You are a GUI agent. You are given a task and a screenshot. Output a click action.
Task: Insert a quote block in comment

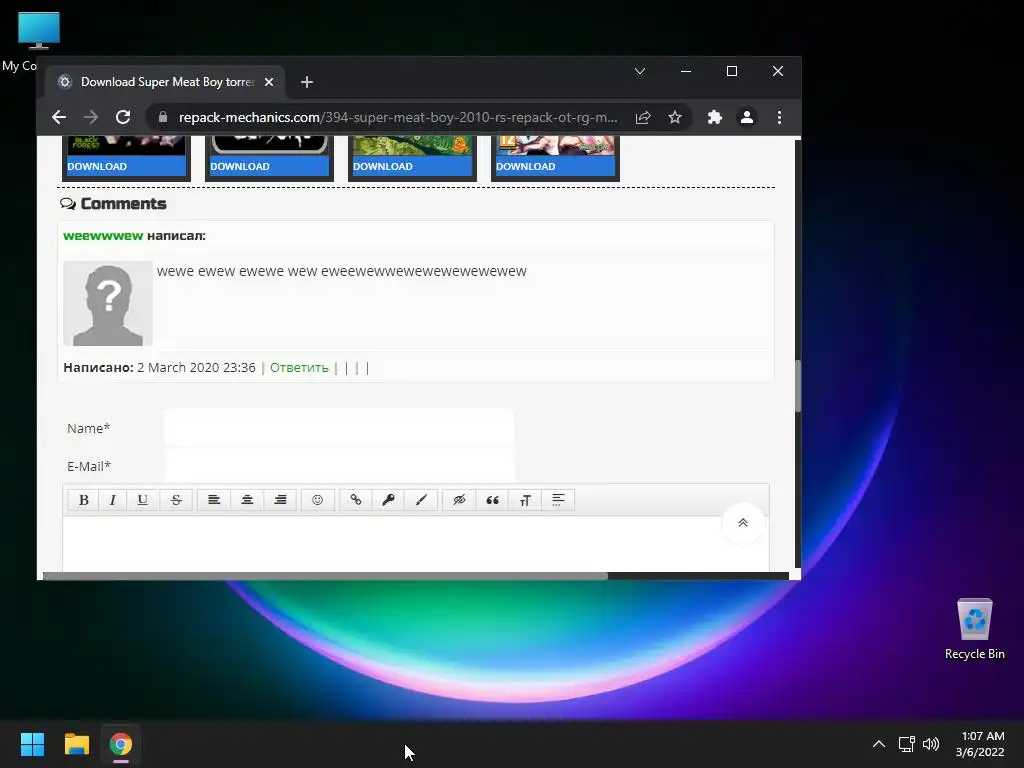pyautogui.click(x=492, y=500)
